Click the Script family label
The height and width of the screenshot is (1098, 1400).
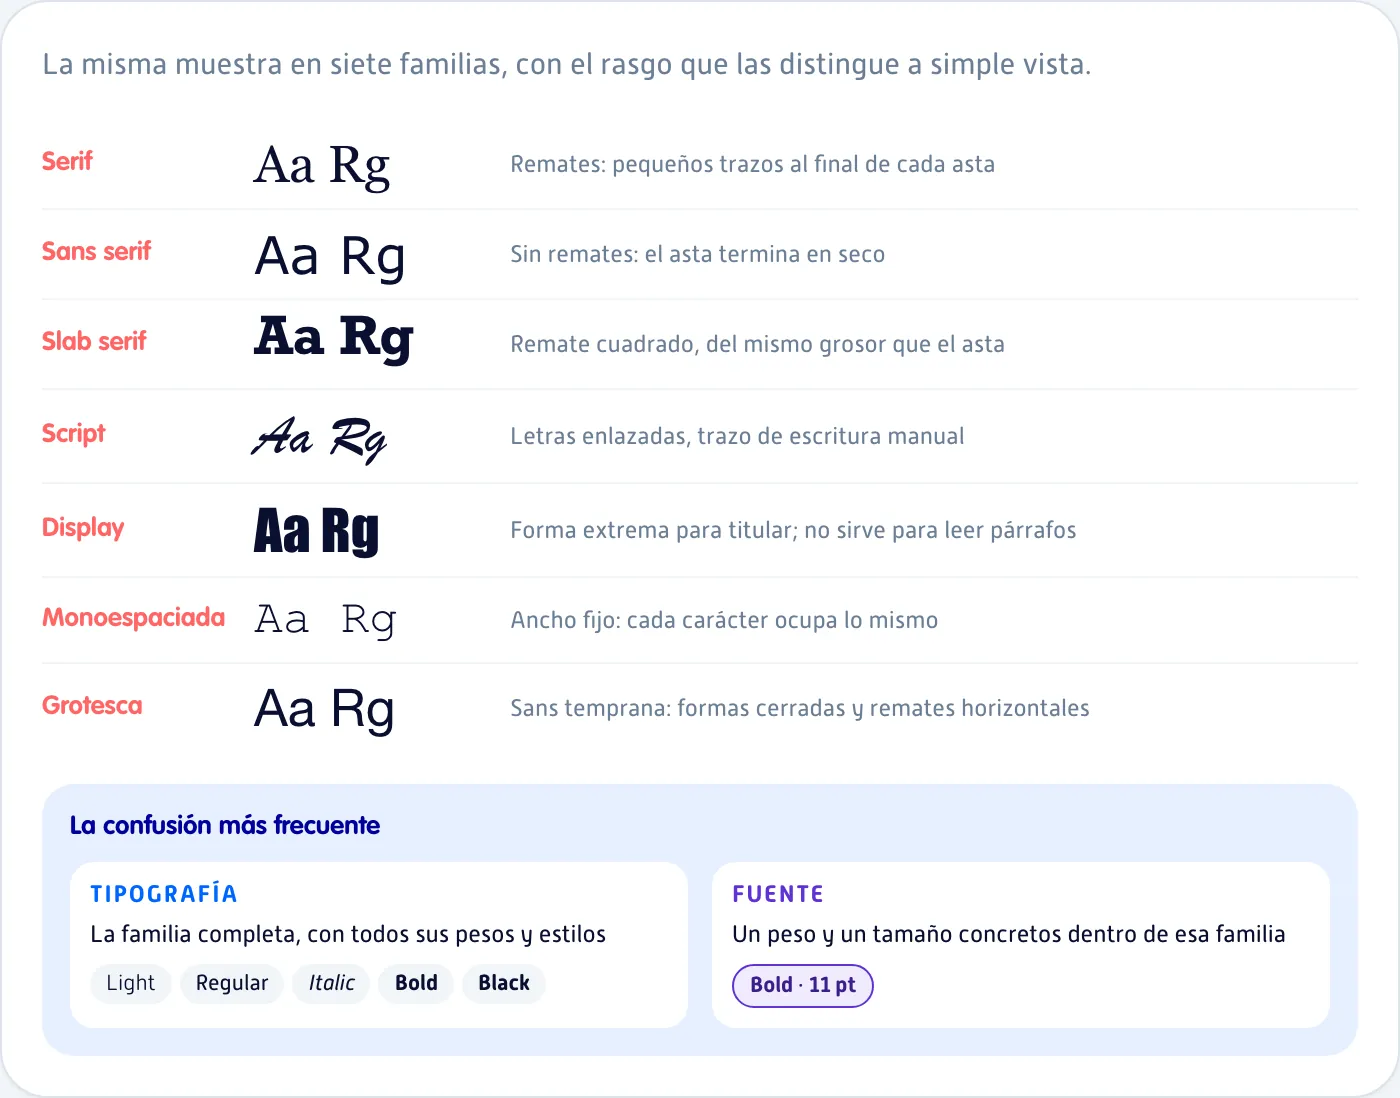click(x=73, y=433)
